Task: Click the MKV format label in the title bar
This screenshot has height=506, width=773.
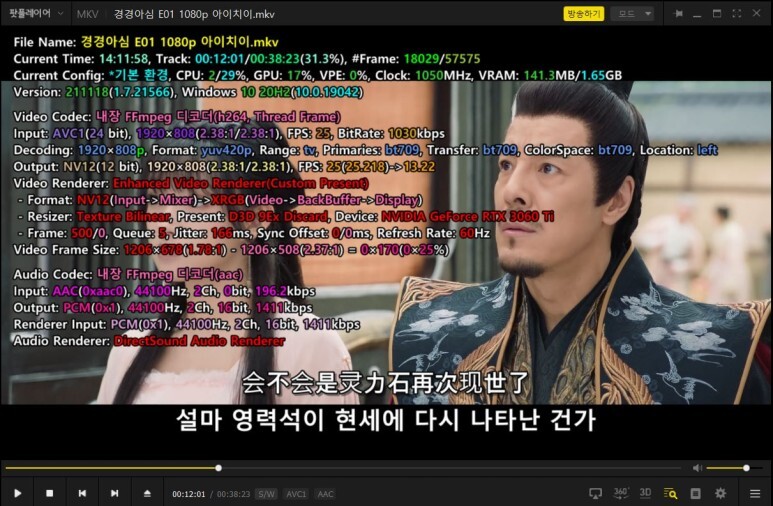Action: point(87,14)
